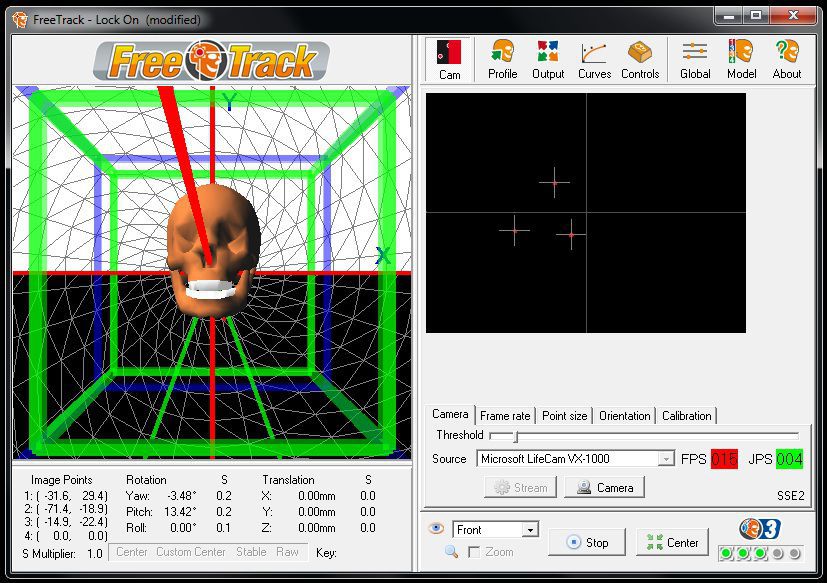Switch to the Frame rate tab
The width and height of the screenshot is (827, 583).
pos(504,415)
